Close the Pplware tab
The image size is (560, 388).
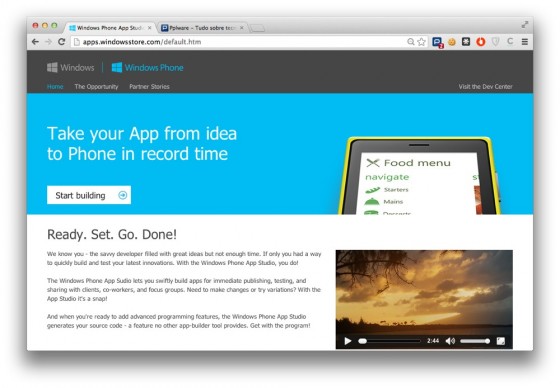(x=242, y=28)
